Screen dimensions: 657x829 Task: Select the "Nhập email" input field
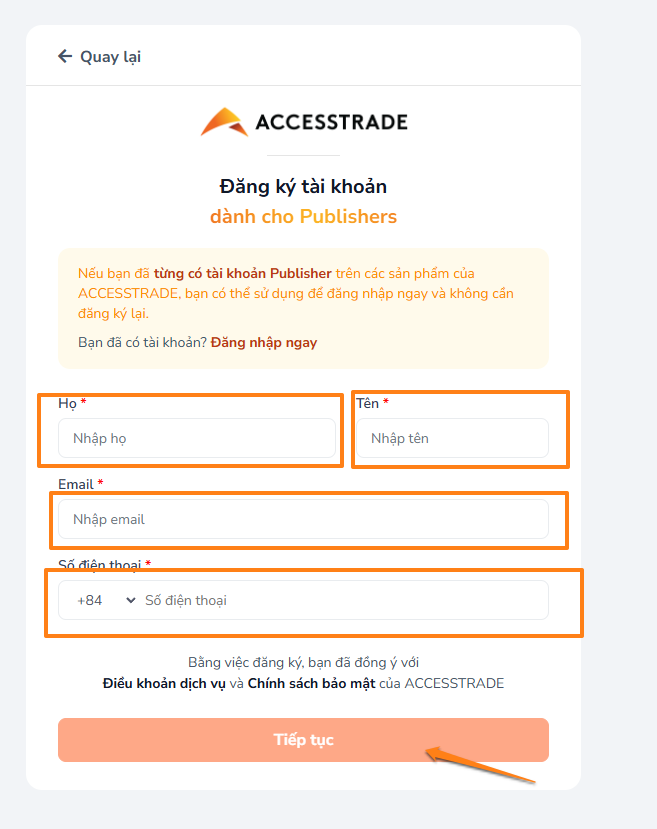(303, 519)
